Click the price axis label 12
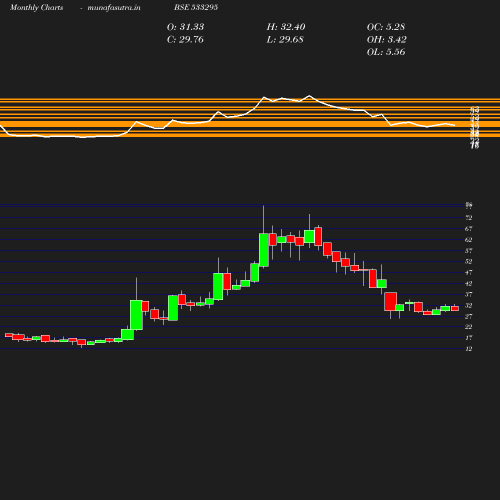The height and width of the screenshot is (500, 500). [469, 349]
